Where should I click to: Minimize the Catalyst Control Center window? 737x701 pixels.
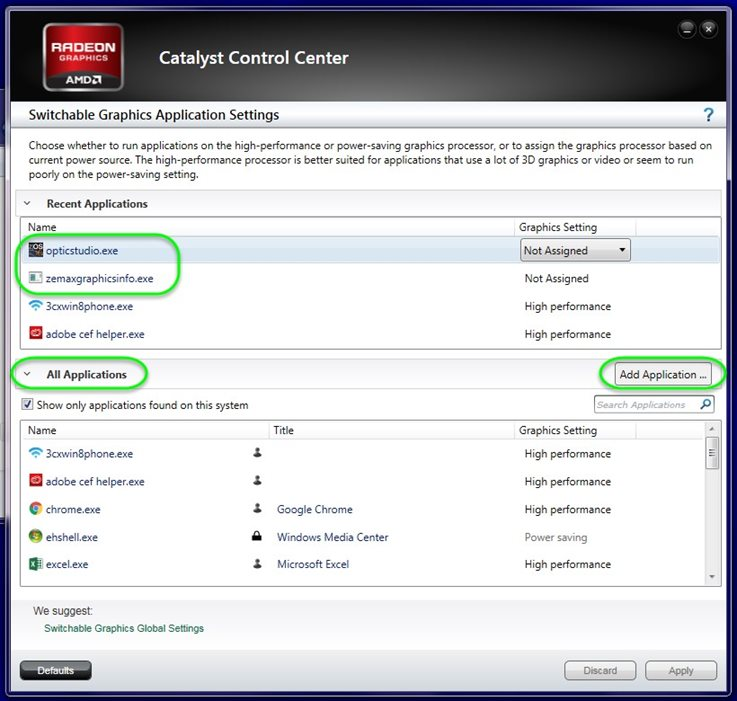click(687, 30)
